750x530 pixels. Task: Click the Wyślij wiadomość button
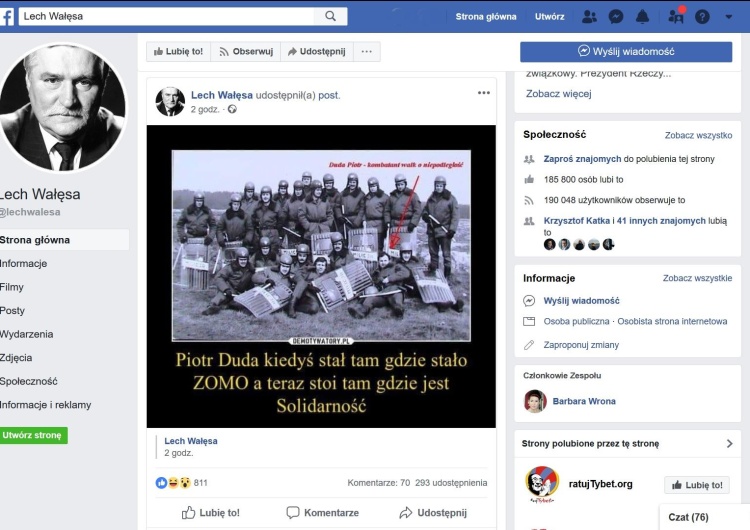click(x=625, y=51)
